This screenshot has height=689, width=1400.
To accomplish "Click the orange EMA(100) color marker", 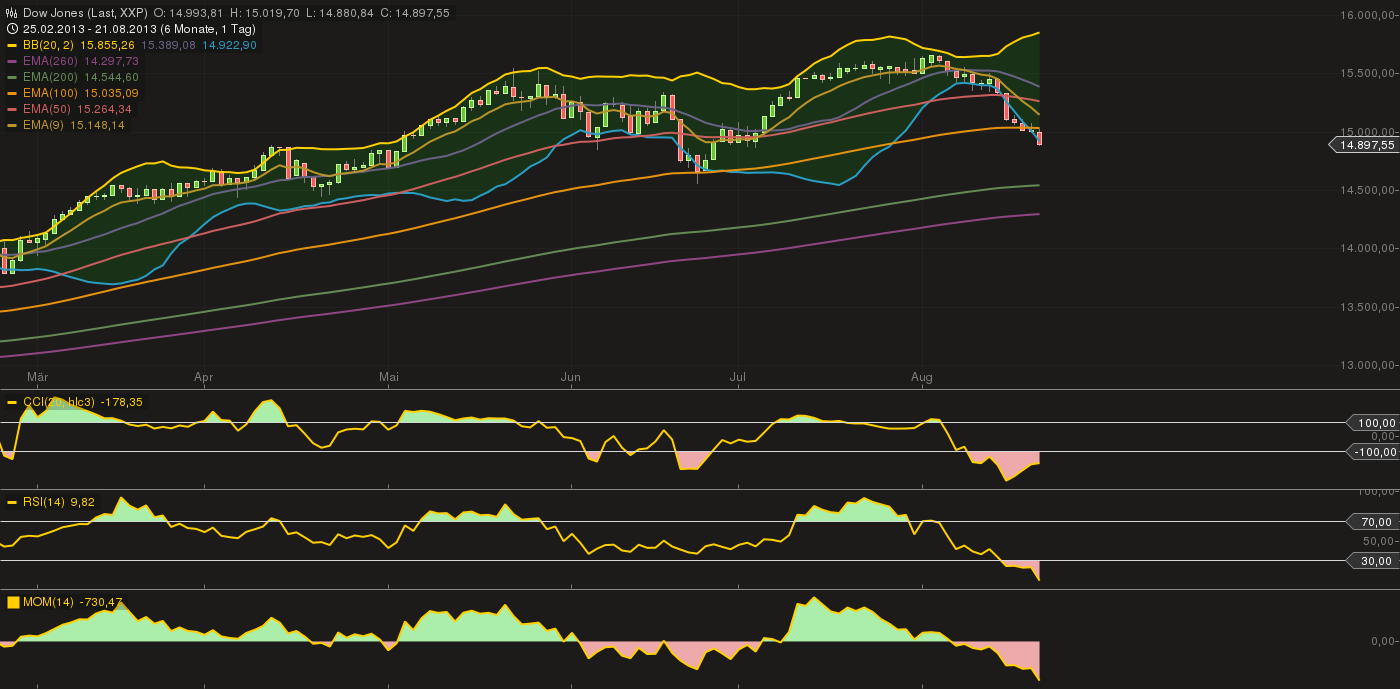I will coord(12,93).
